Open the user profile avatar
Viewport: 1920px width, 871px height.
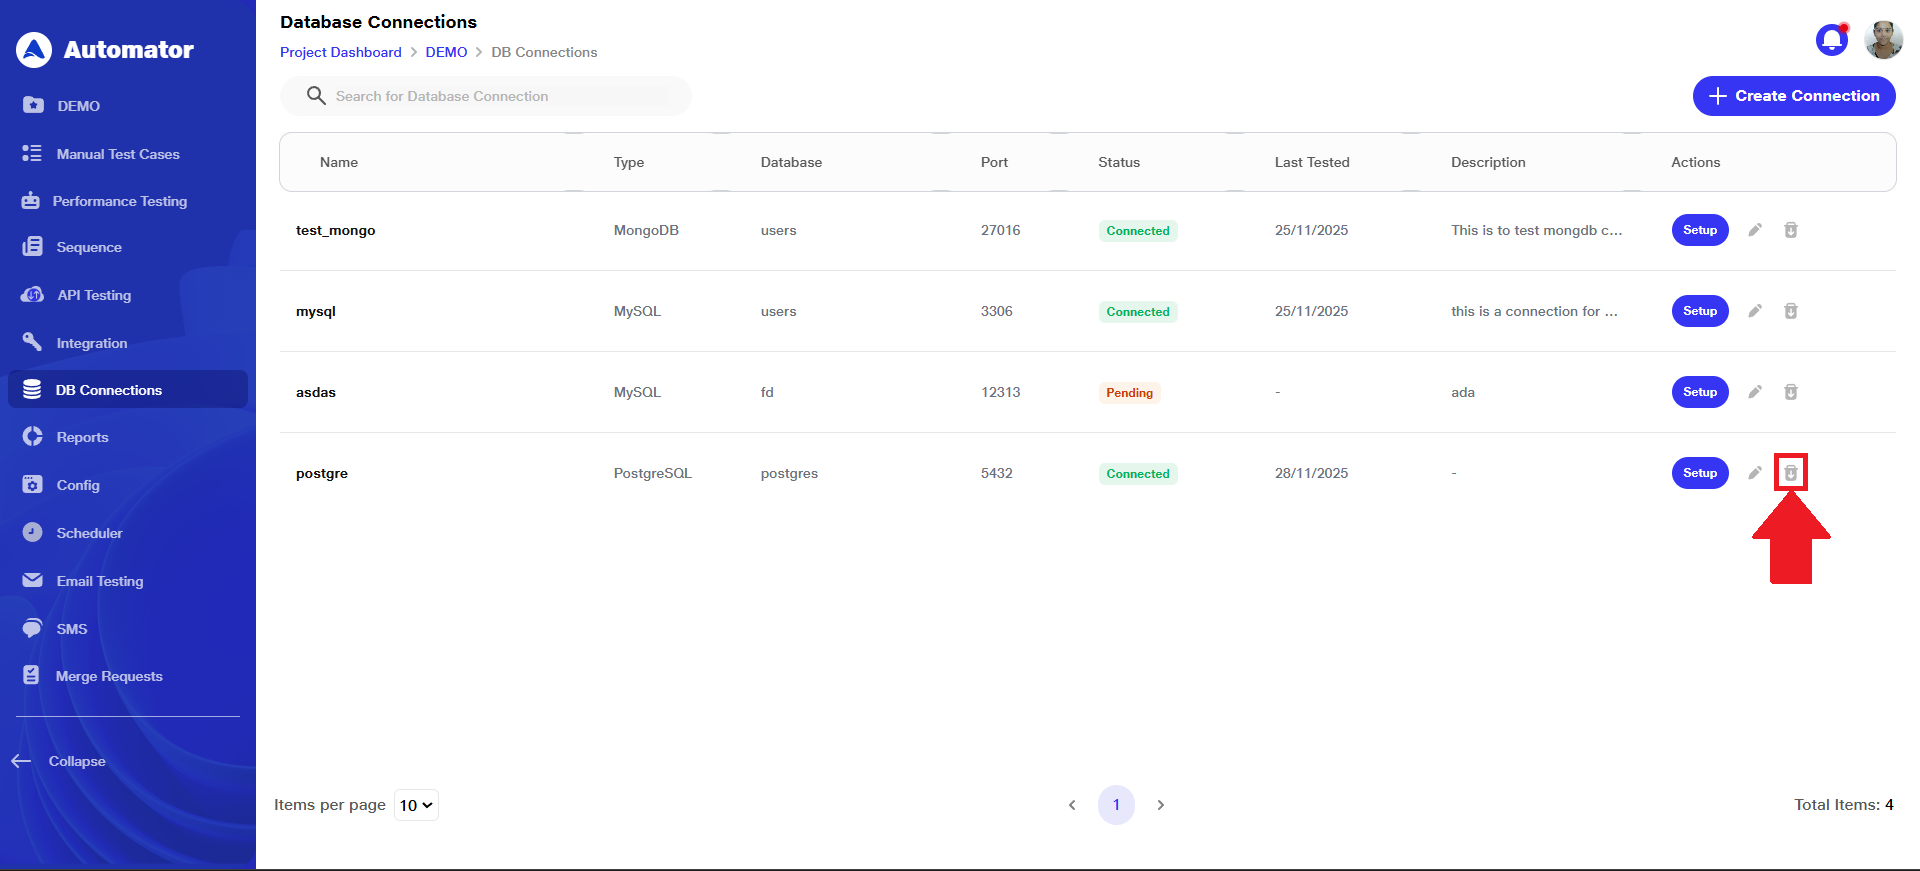[x=1883, y=40]
